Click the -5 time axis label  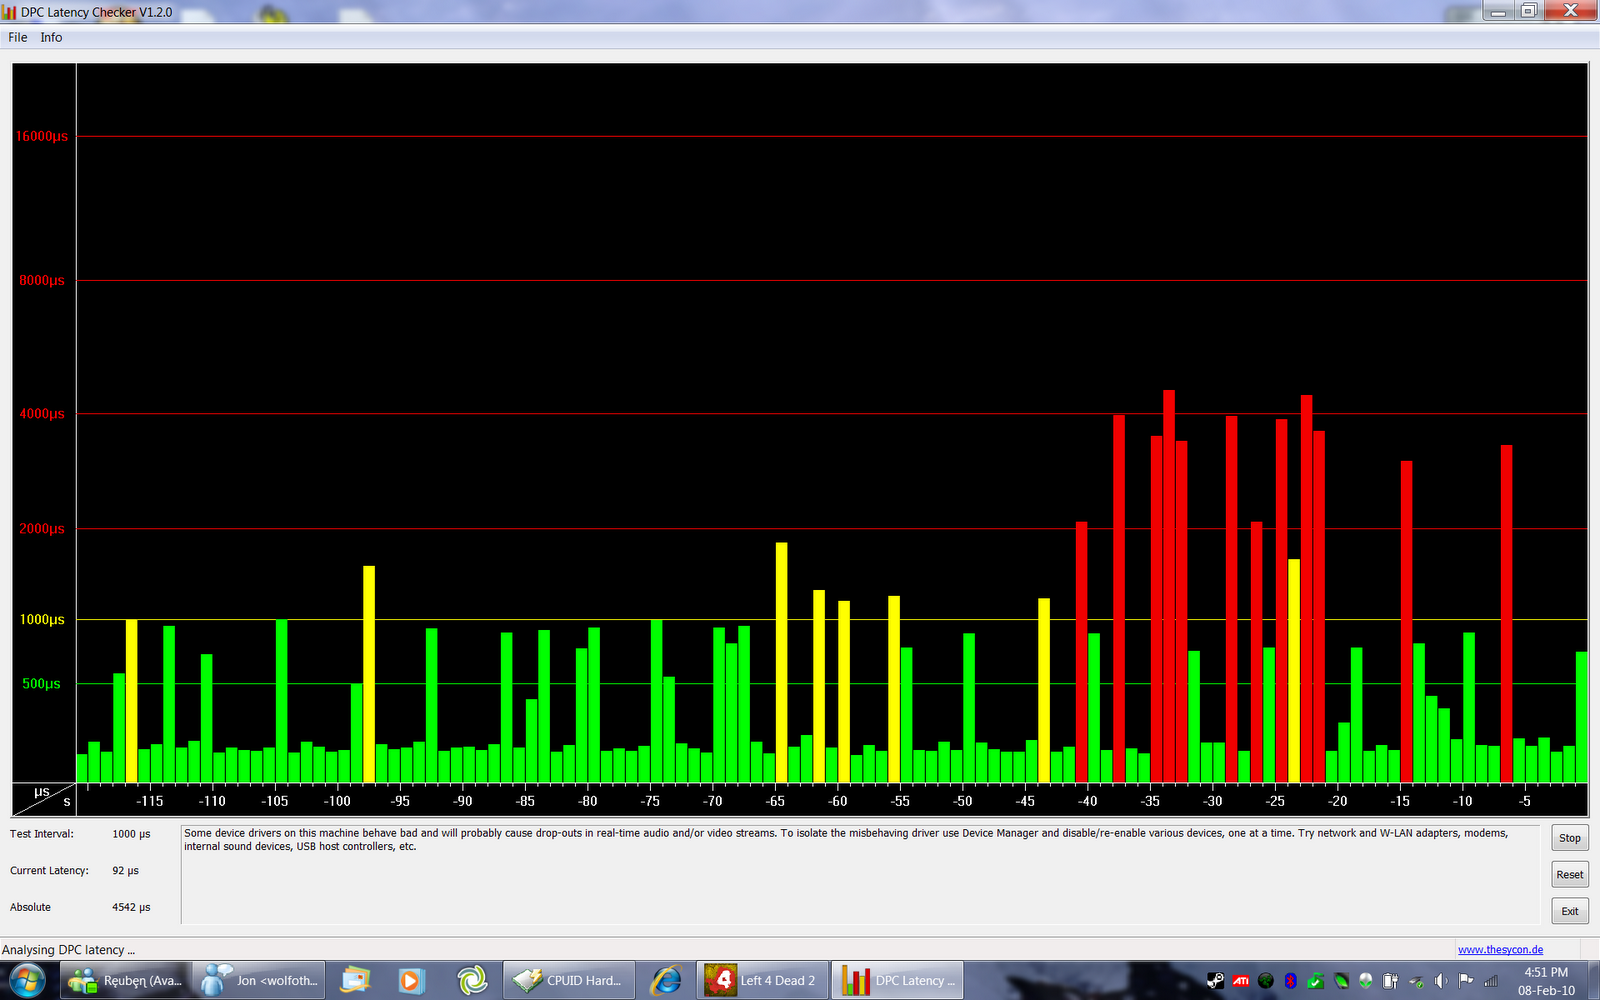(1524, 801)
